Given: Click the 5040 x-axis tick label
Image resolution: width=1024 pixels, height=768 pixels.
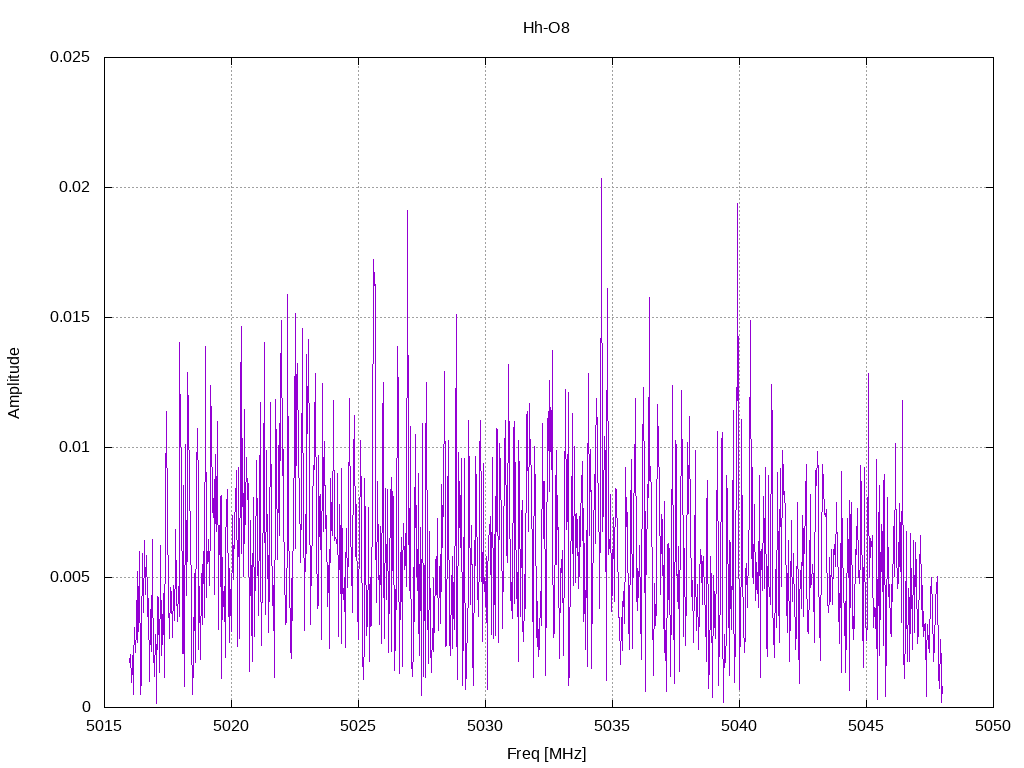Looking at the screenshot, I should pyautogui.click(x=739, y=726).
